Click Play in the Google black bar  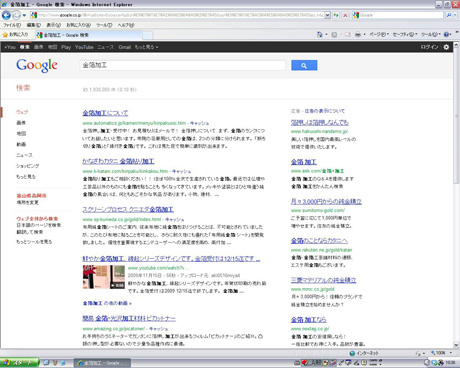point(66,47)
